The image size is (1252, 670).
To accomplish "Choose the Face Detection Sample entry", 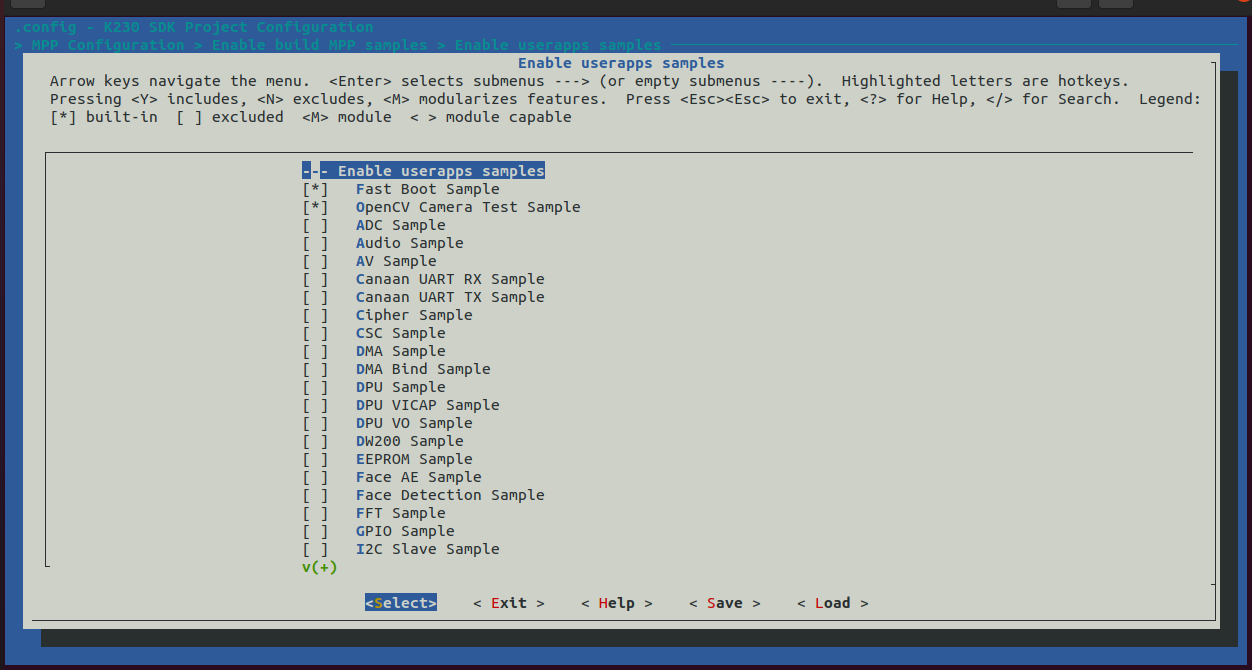I will 450,495.
